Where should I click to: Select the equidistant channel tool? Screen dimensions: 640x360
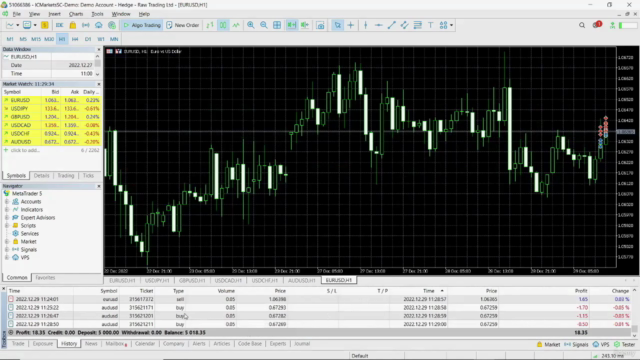(404, 25)
